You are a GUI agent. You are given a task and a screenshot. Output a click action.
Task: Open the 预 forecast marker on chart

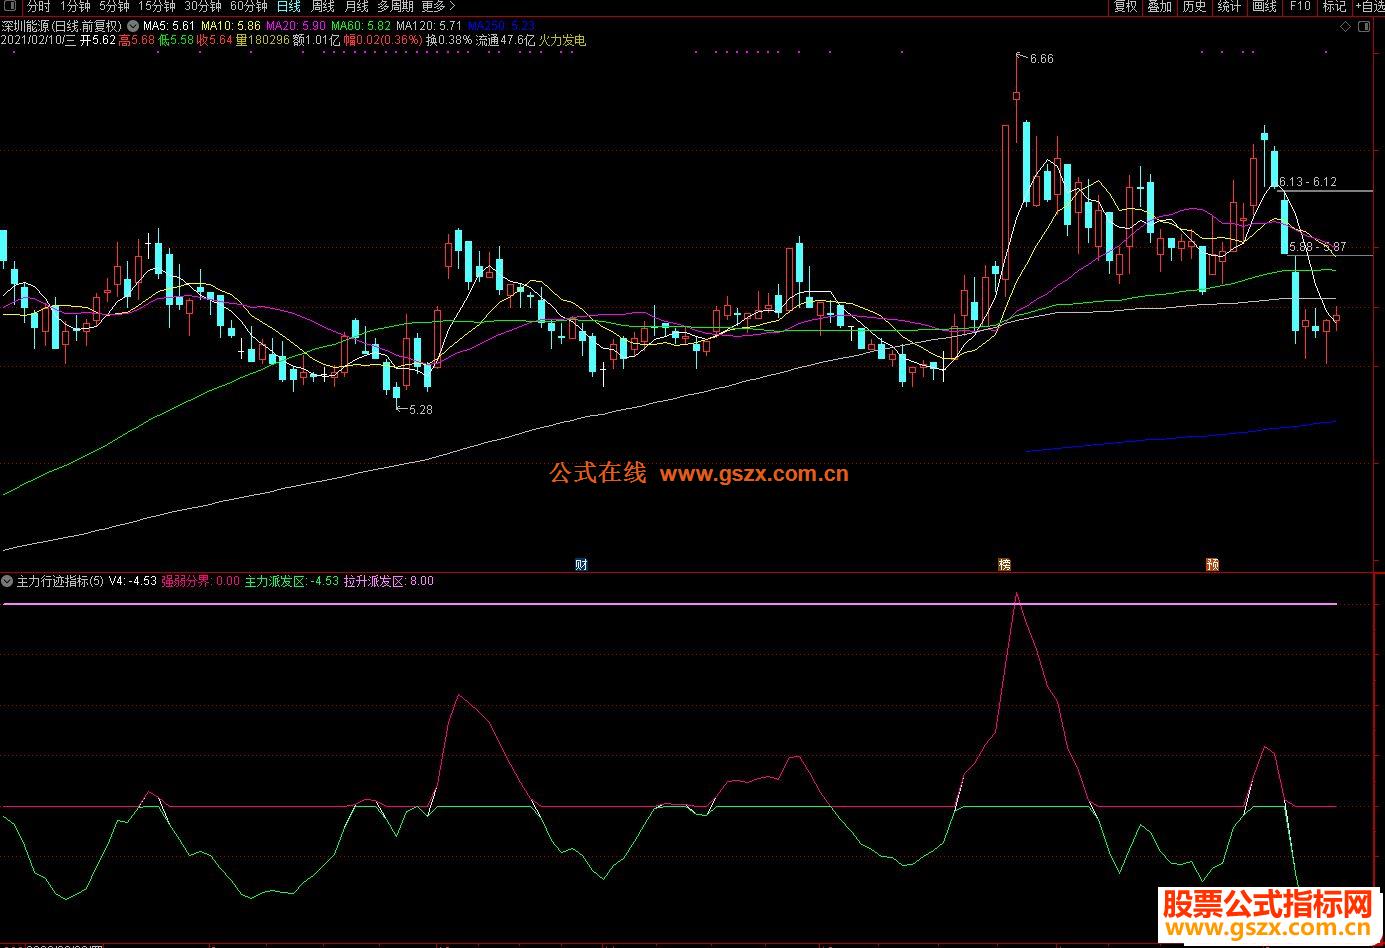click(1213, 565)
